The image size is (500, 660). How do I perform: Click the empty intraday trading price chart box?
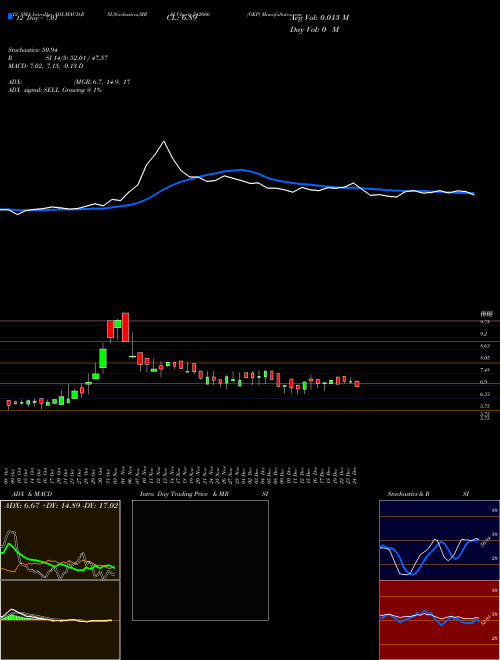click(x=200, y=560)
